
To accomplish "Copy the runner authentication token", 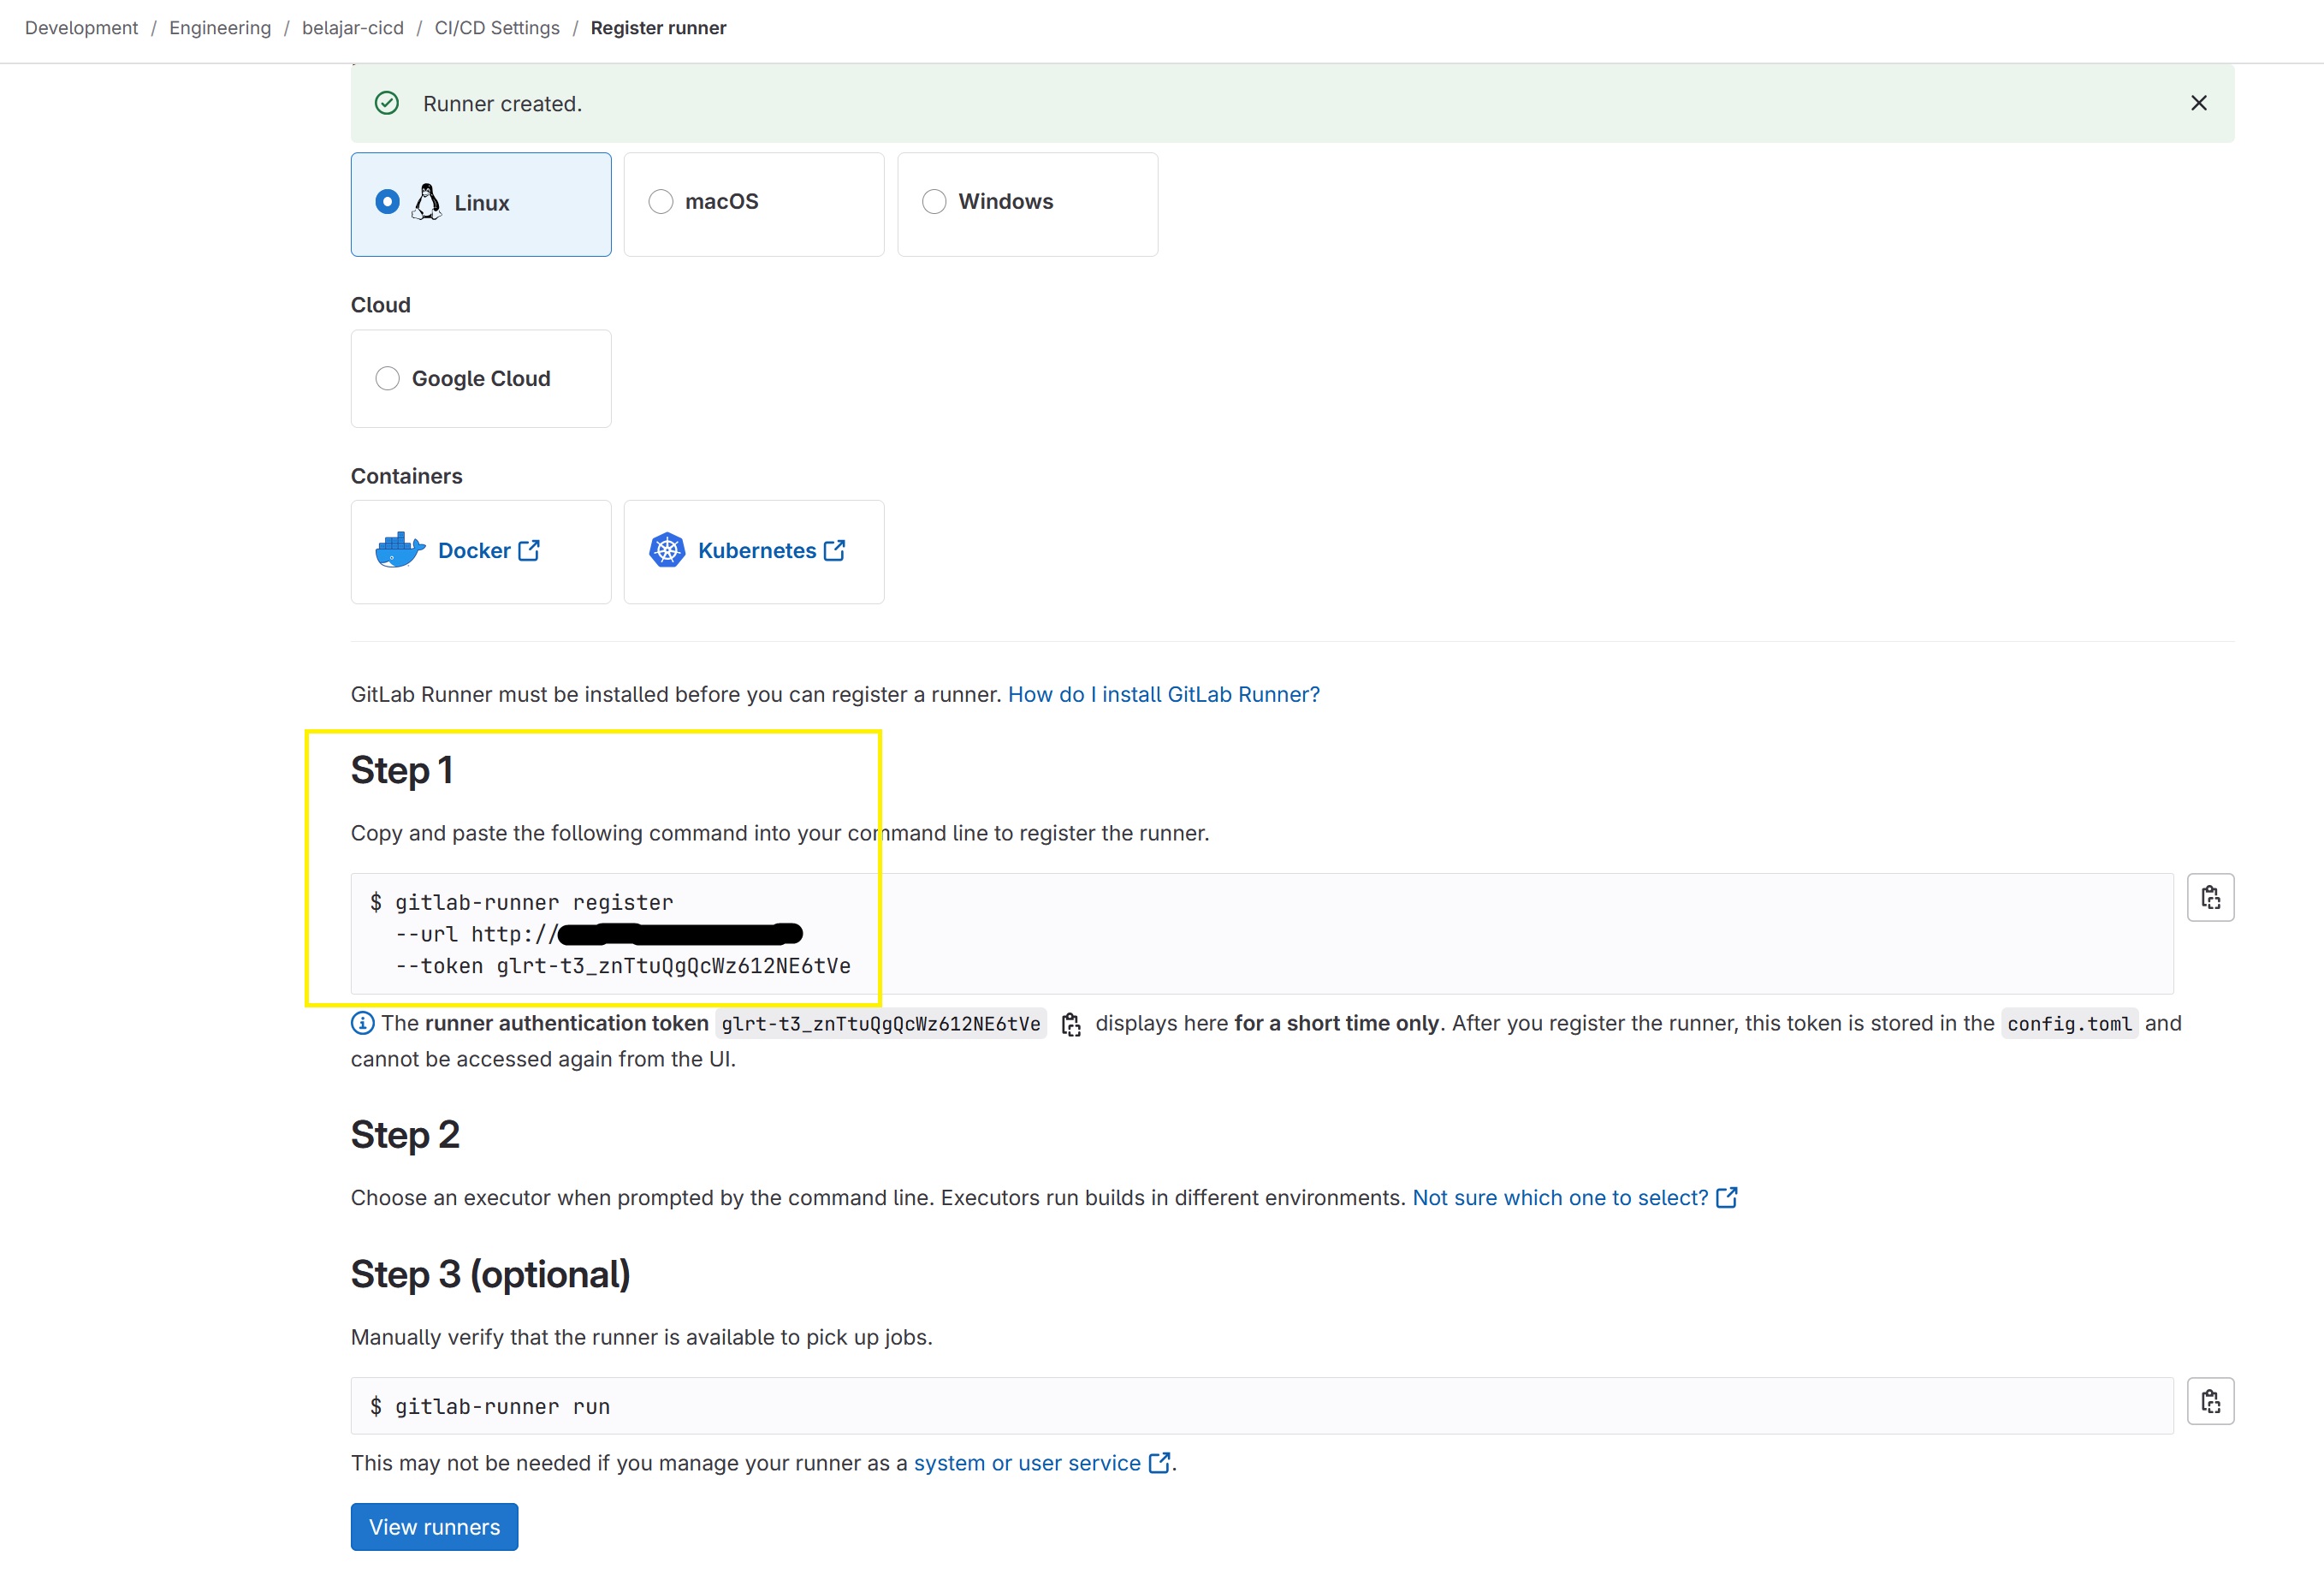I will (1071, 1024).
